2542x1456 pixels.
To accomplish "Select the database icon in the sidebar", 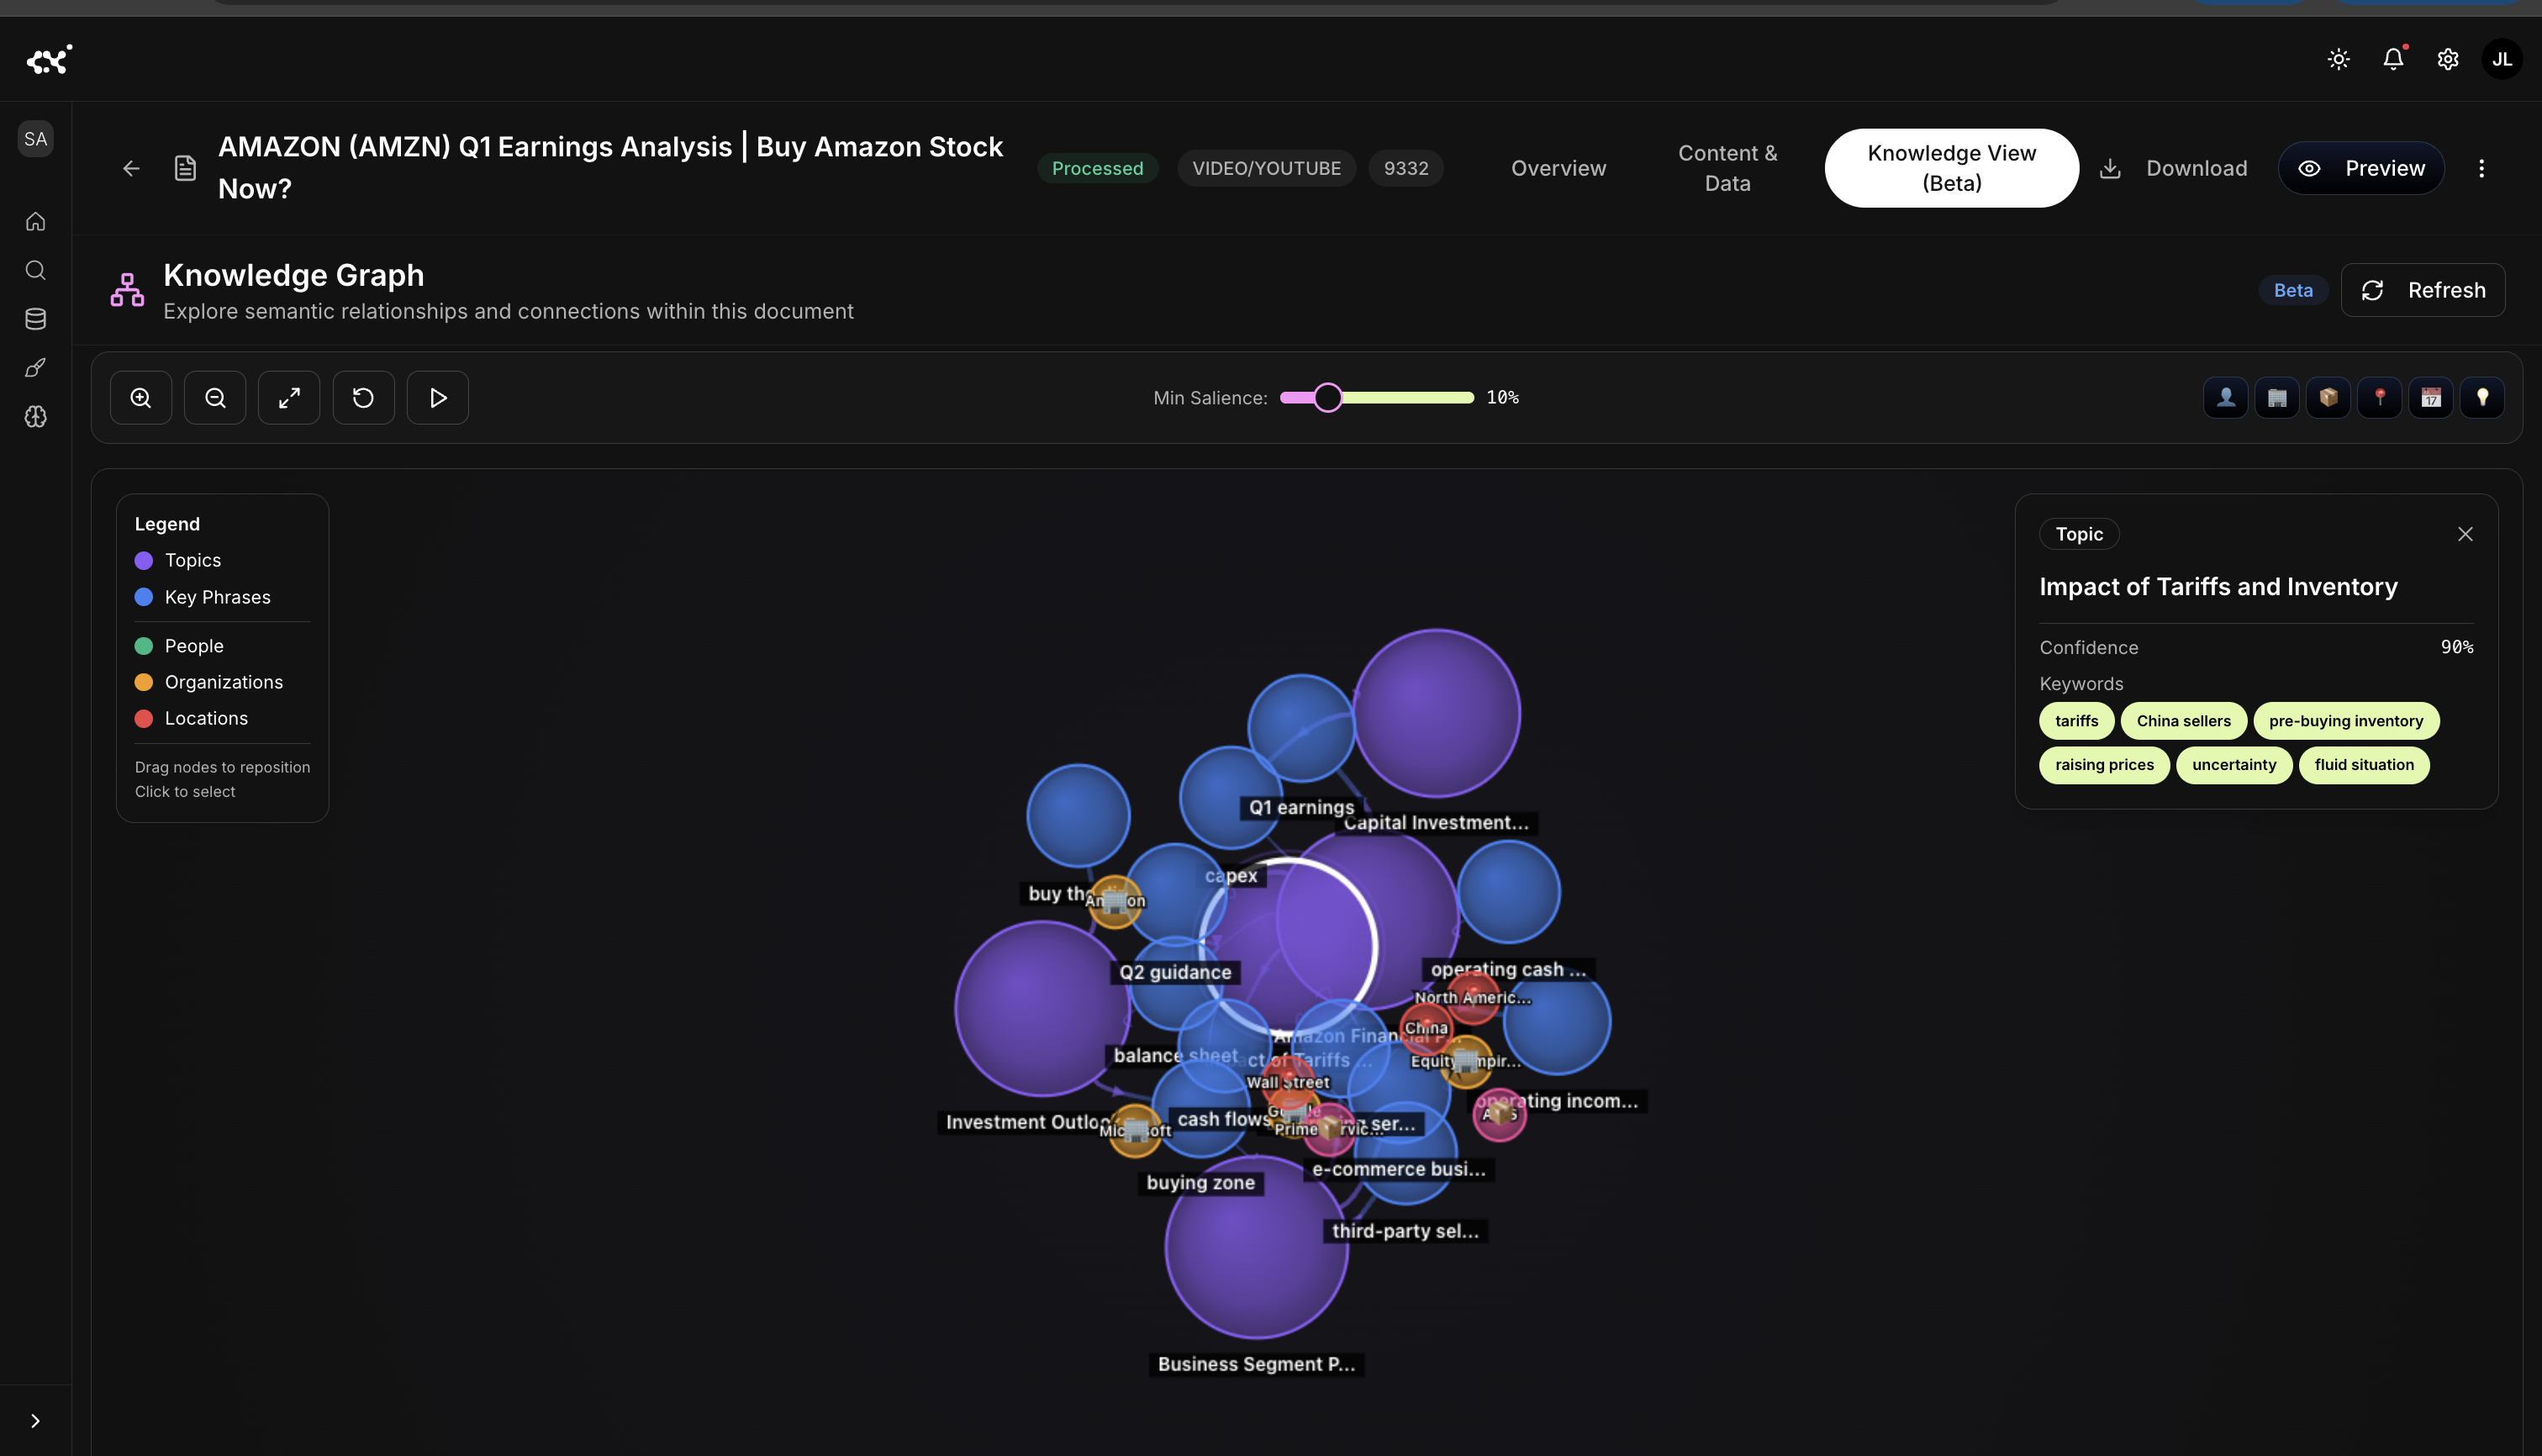I will tap(35, 319).
